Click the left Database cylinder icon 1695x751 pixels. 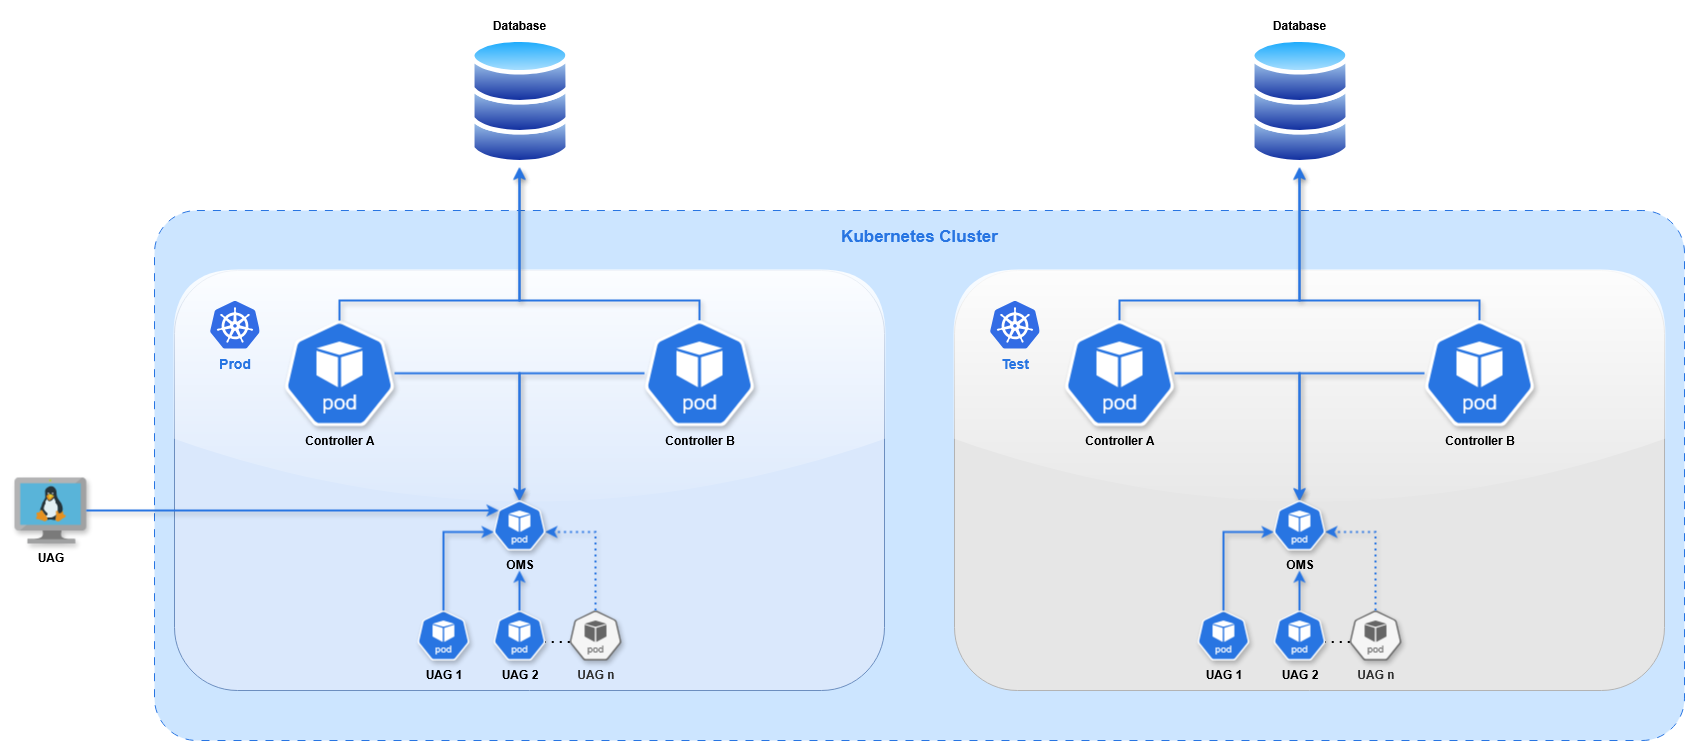pyautogui.click(x=520, y=100)
